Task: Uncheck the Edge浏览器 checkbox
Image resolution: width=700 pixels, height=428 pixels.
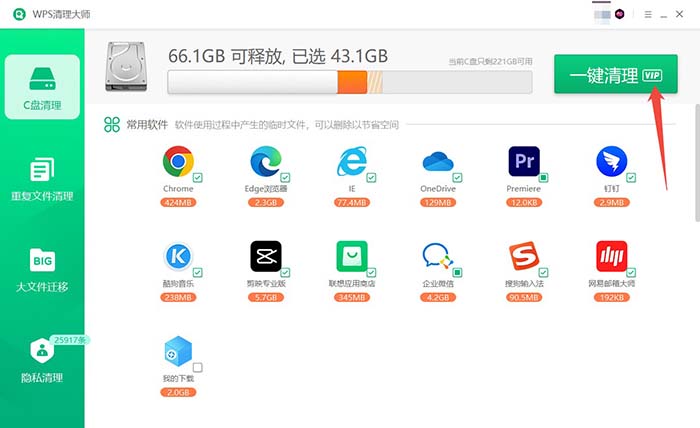Action: coord(285,178)
